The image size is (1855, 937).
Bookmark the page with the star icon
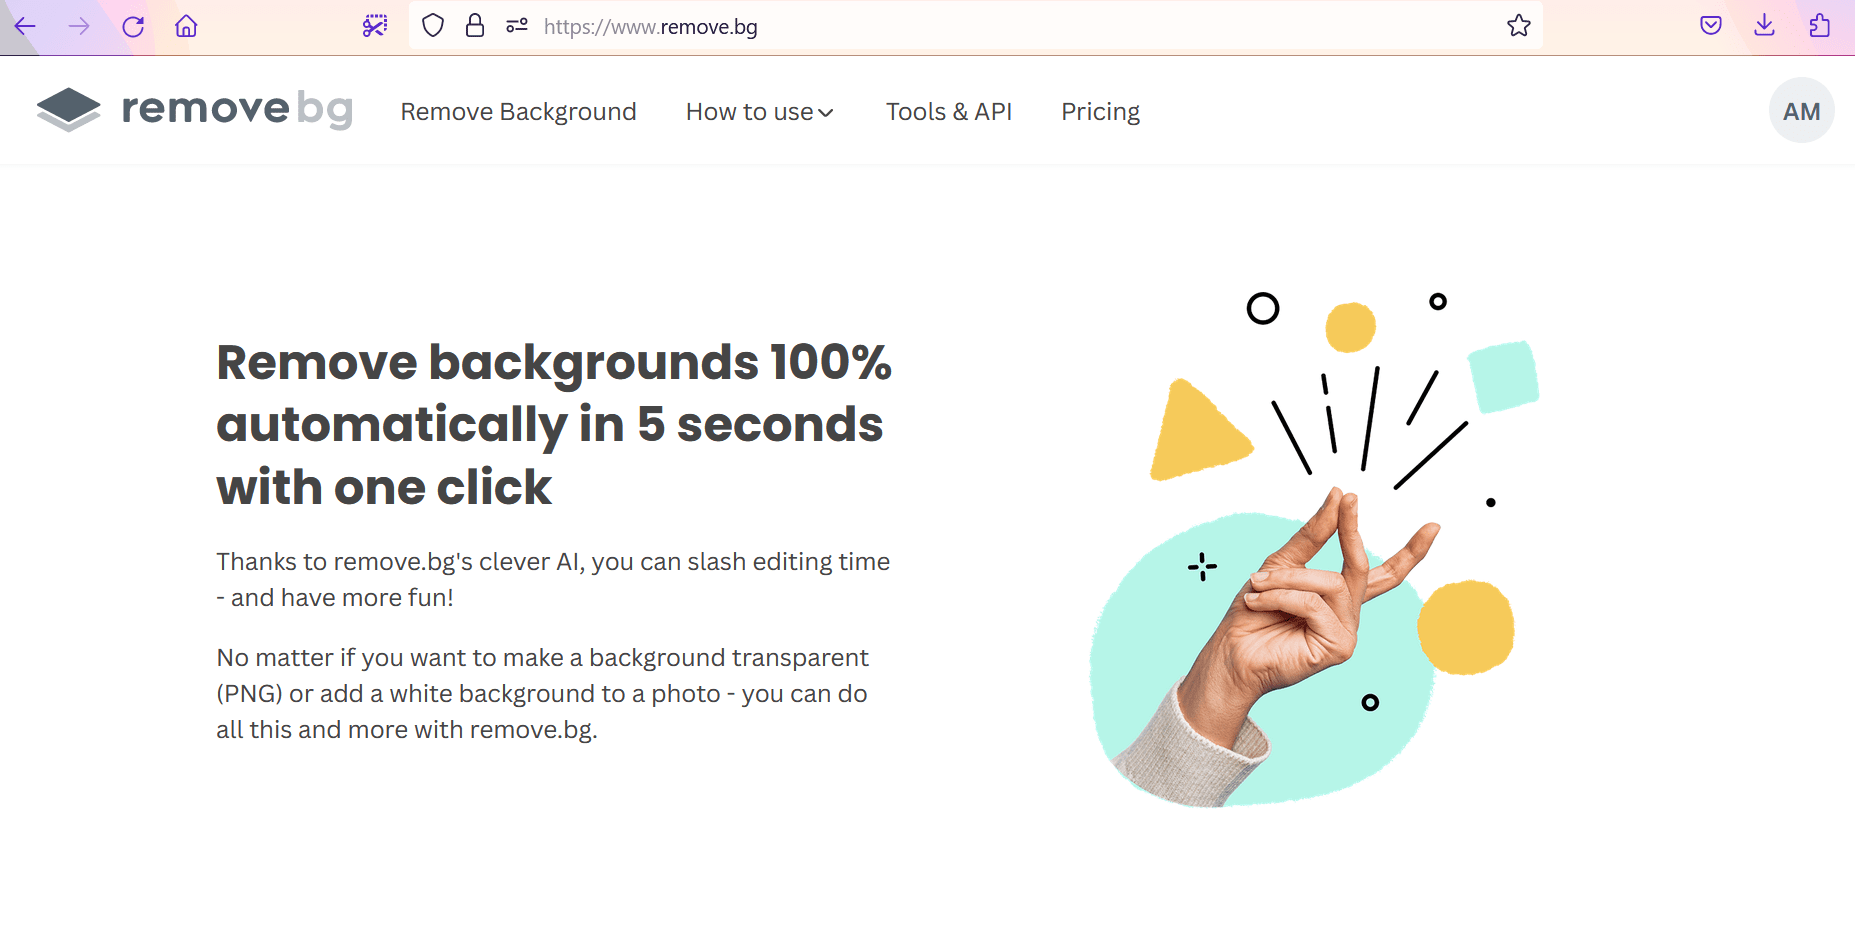point(1518,26)
